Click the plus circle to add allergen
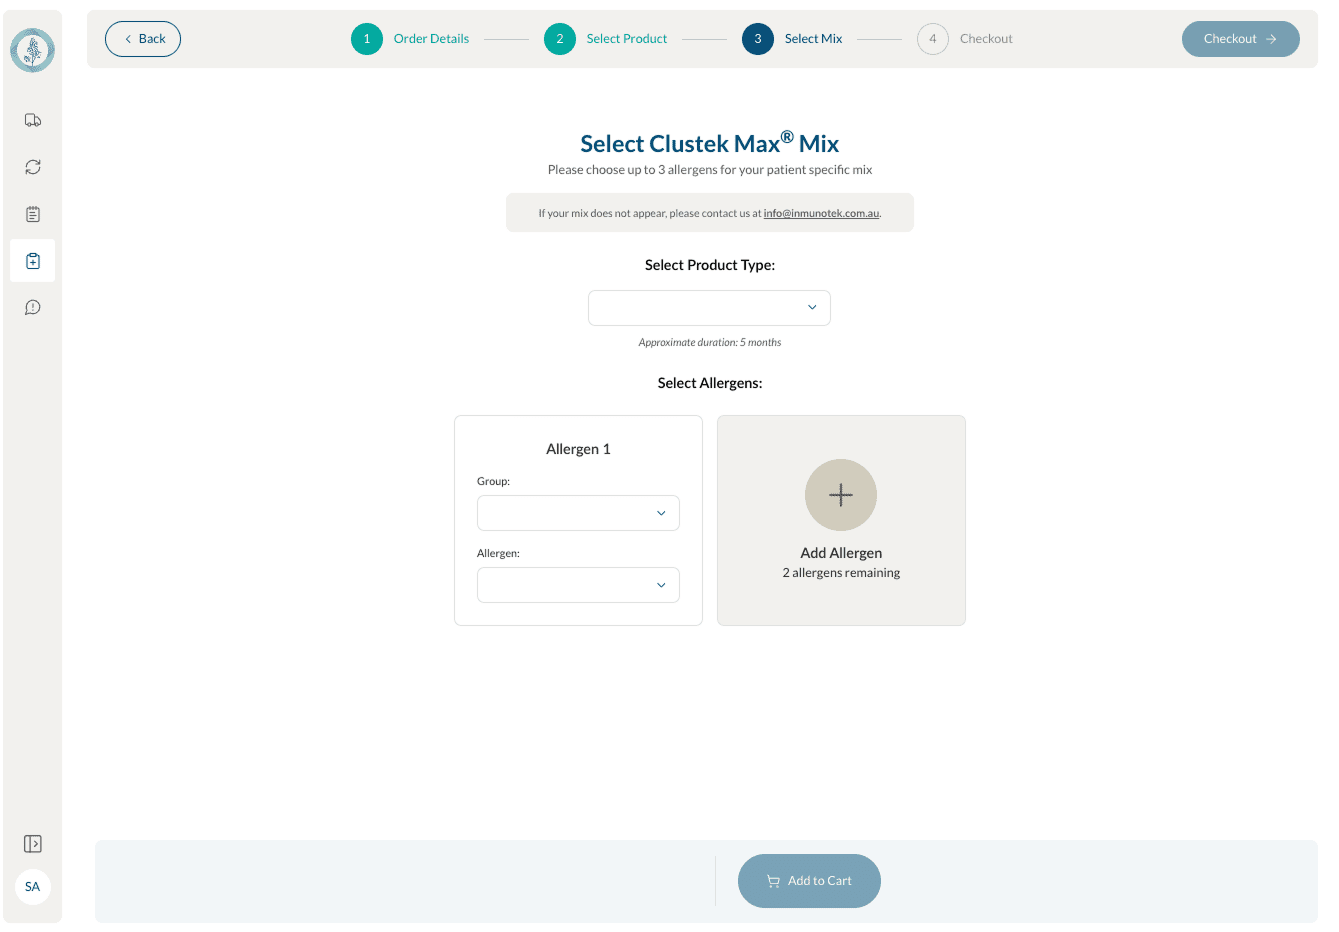This screenshot has height=932, width=1339. [841, 495]
